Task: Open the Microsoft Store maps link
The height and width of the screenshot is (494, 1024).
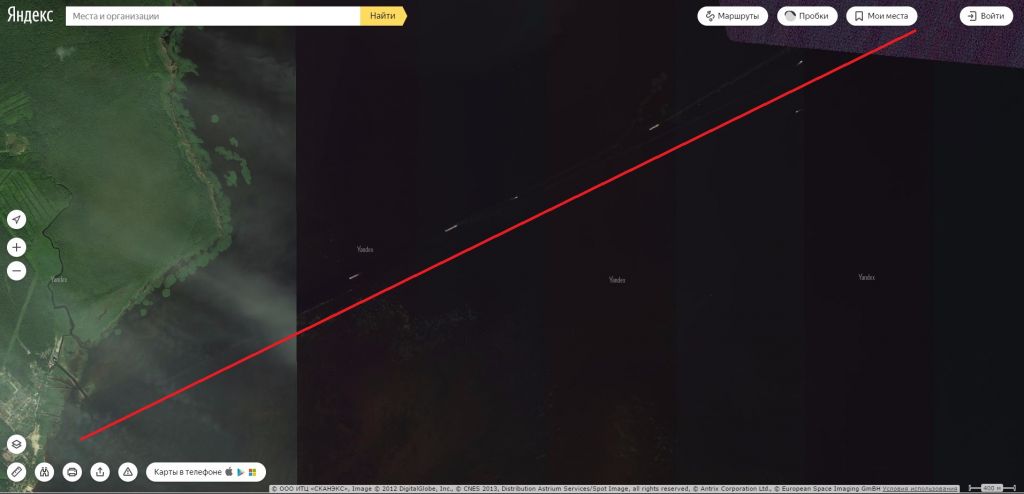Action: [x=252, y=472]
